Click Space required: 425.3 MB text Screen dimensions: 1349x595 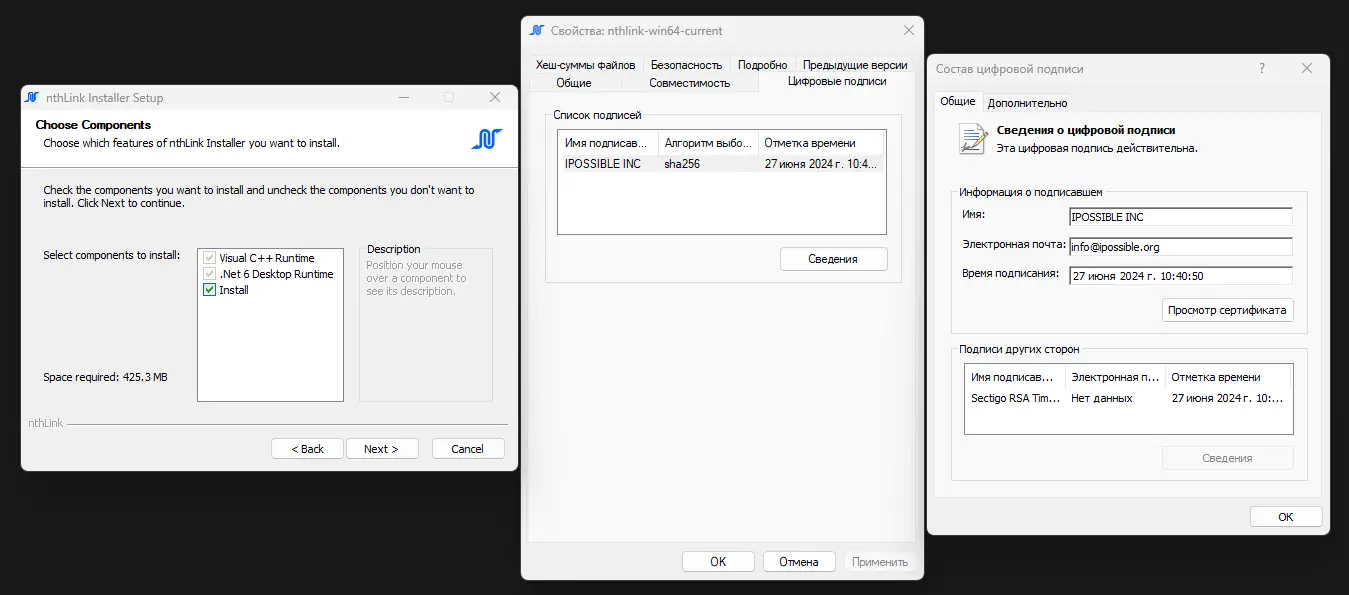click(x=105, y=378)
